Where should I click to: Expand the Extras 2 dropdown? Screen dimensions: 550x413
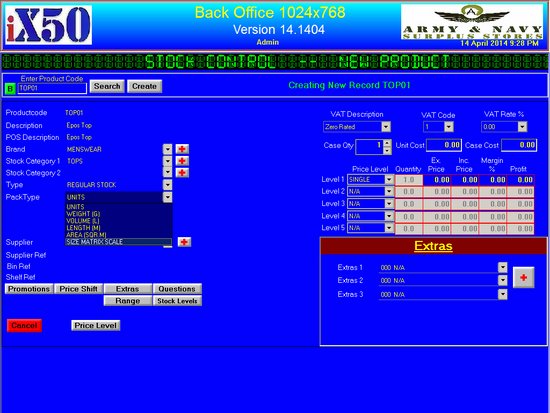(x=503, y=280)
